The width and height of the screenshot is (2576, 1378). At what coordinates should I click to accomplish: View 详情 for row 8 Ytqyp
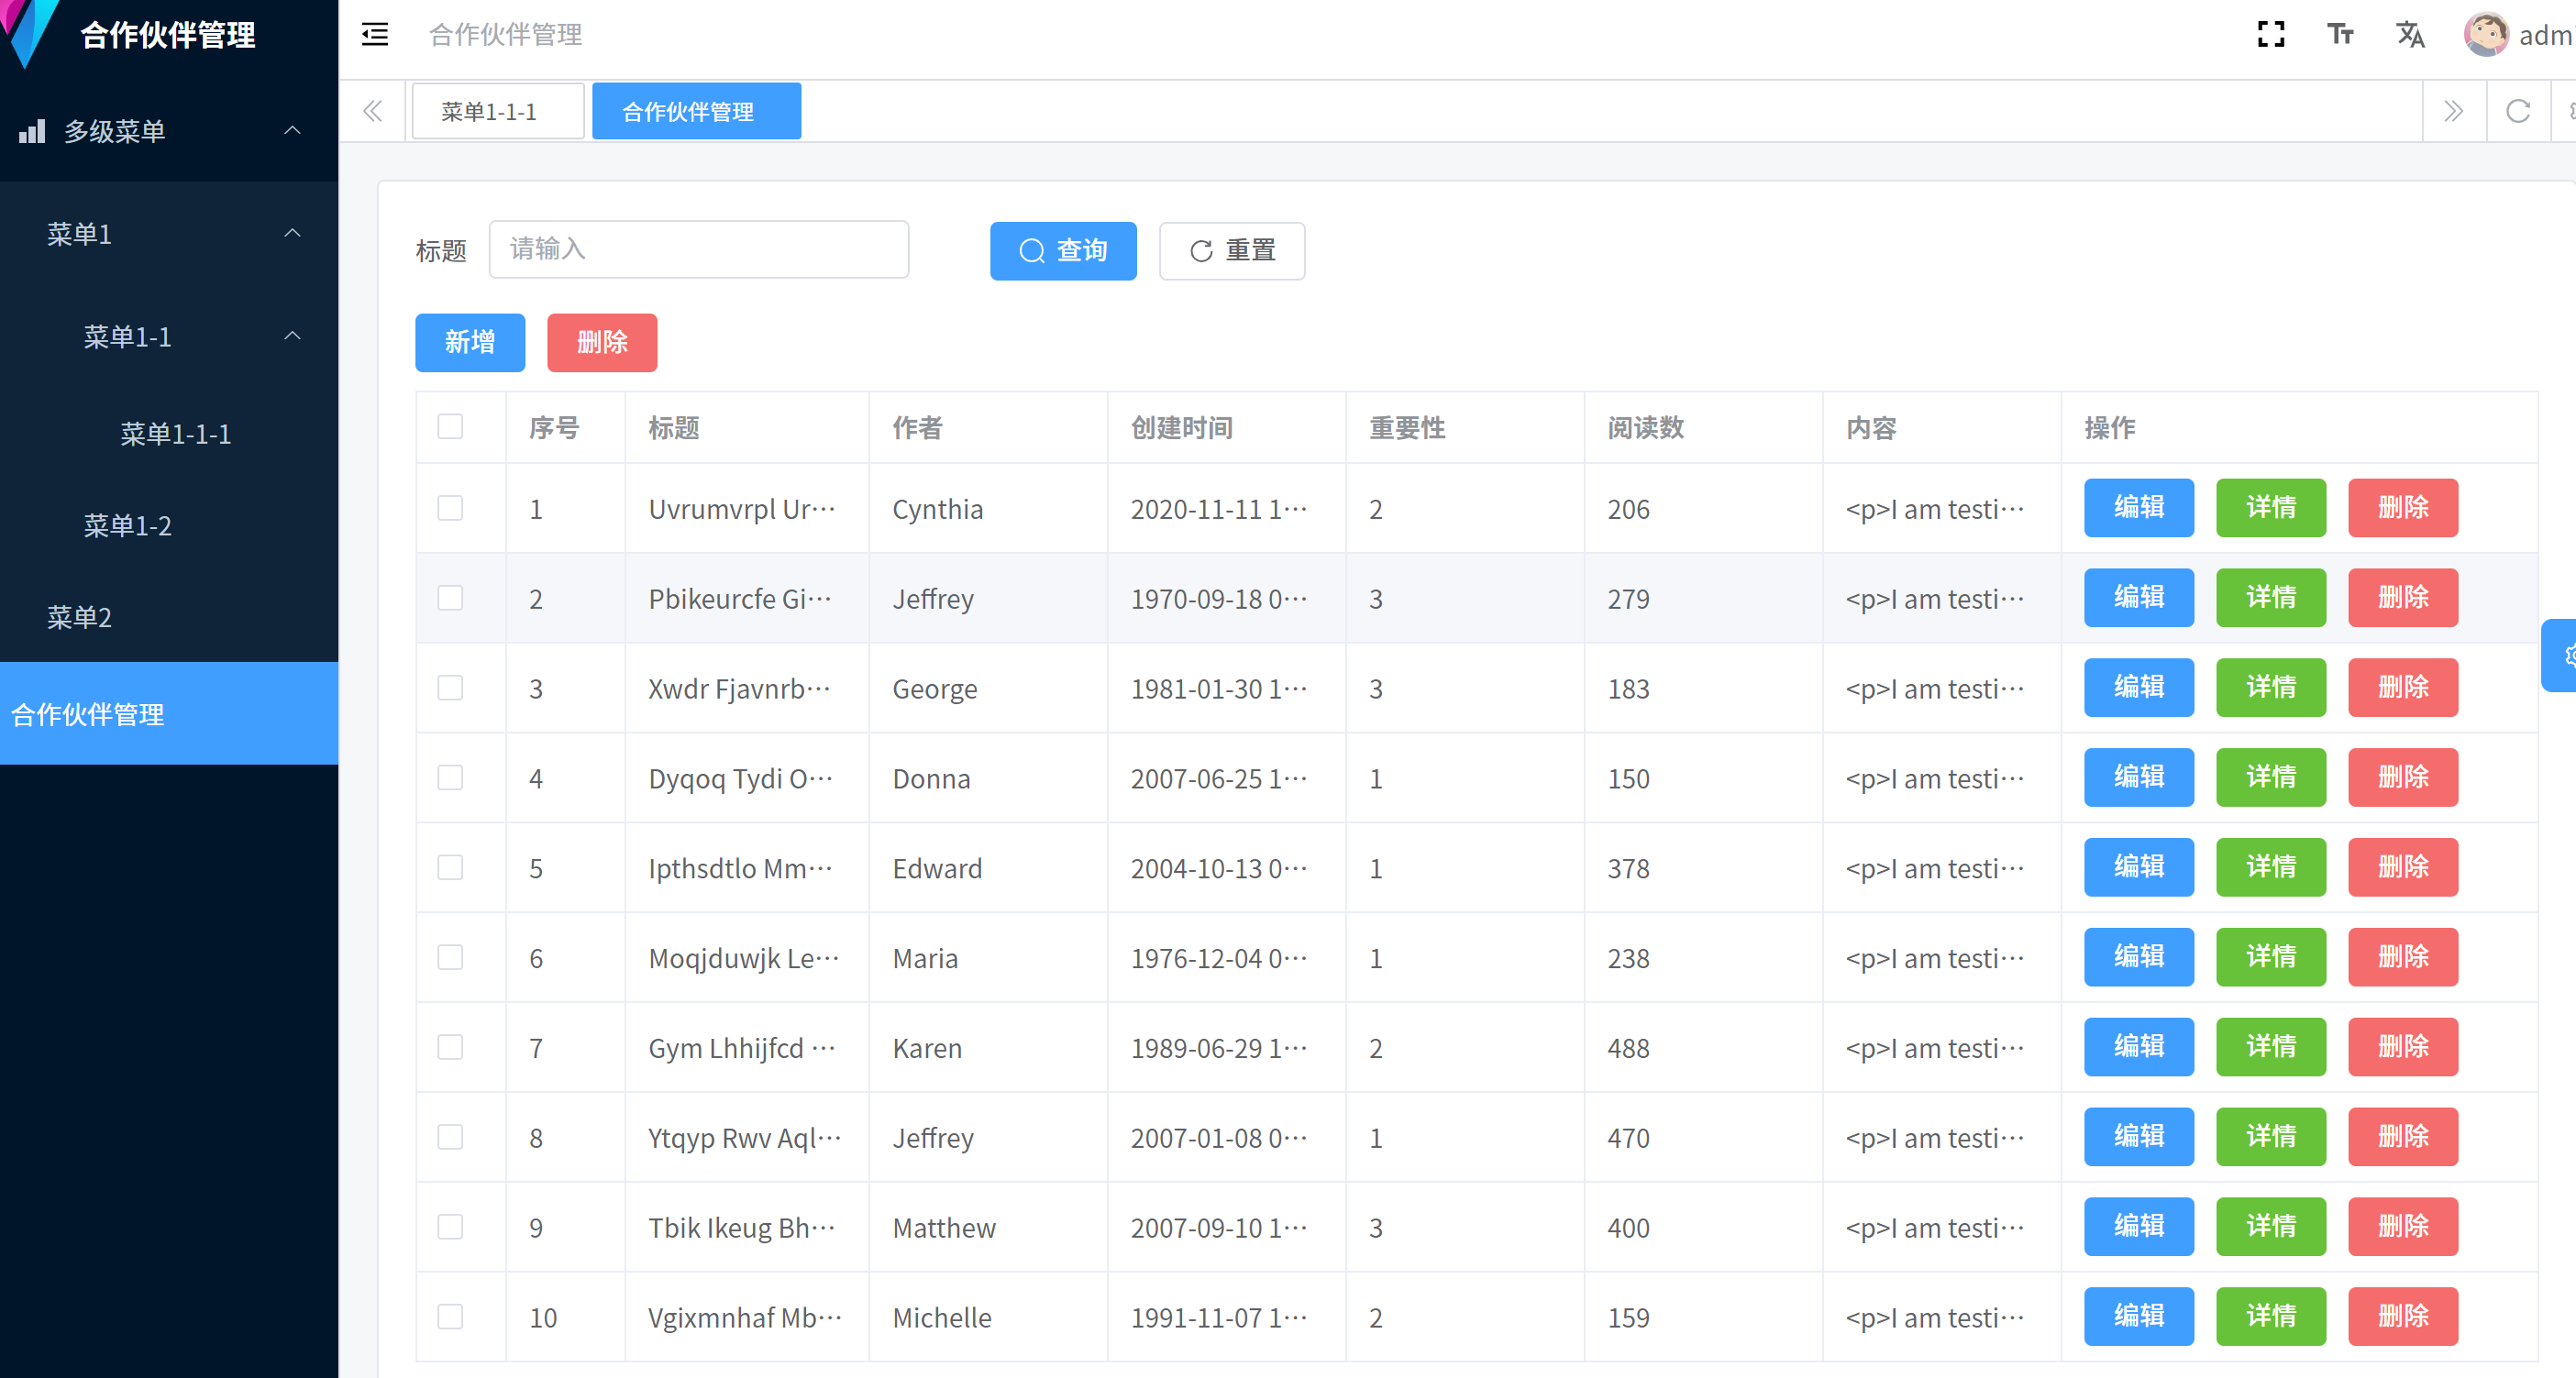click(x=2271, y=1137)
